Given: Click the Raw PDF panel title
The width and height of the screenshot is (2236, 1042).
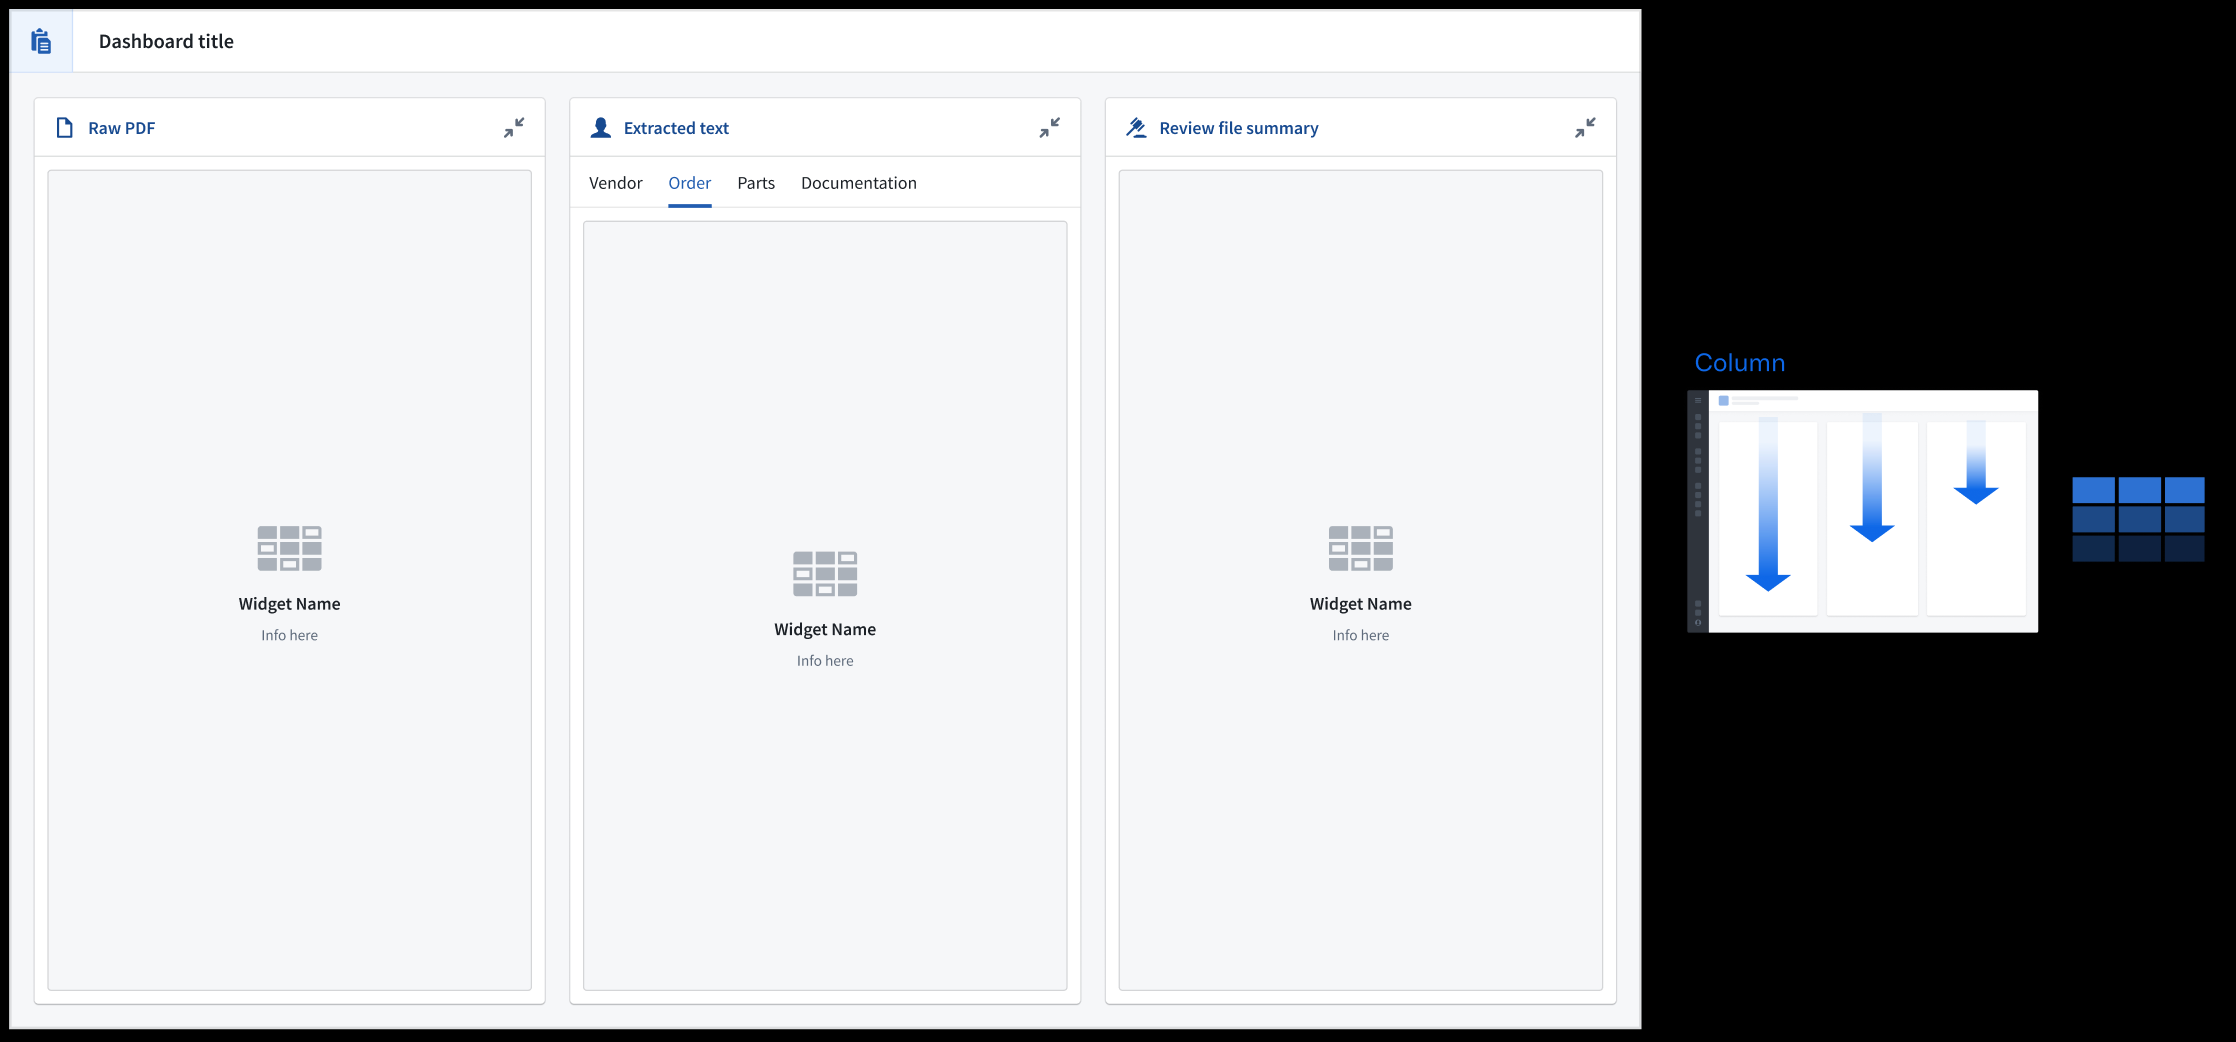Looking at the screenshot, I should click(121, 128).
